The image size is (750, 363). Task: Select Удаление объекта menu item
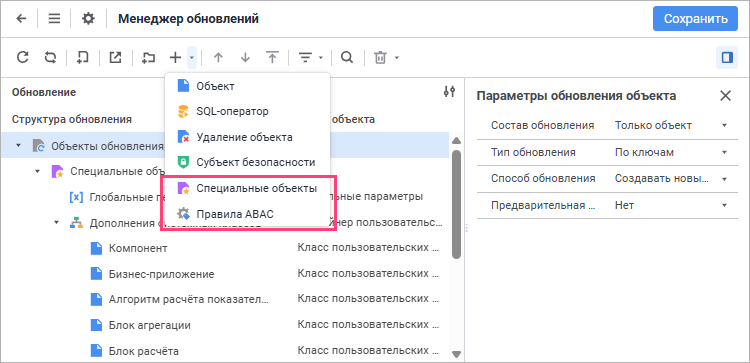[x=247, y=137]
